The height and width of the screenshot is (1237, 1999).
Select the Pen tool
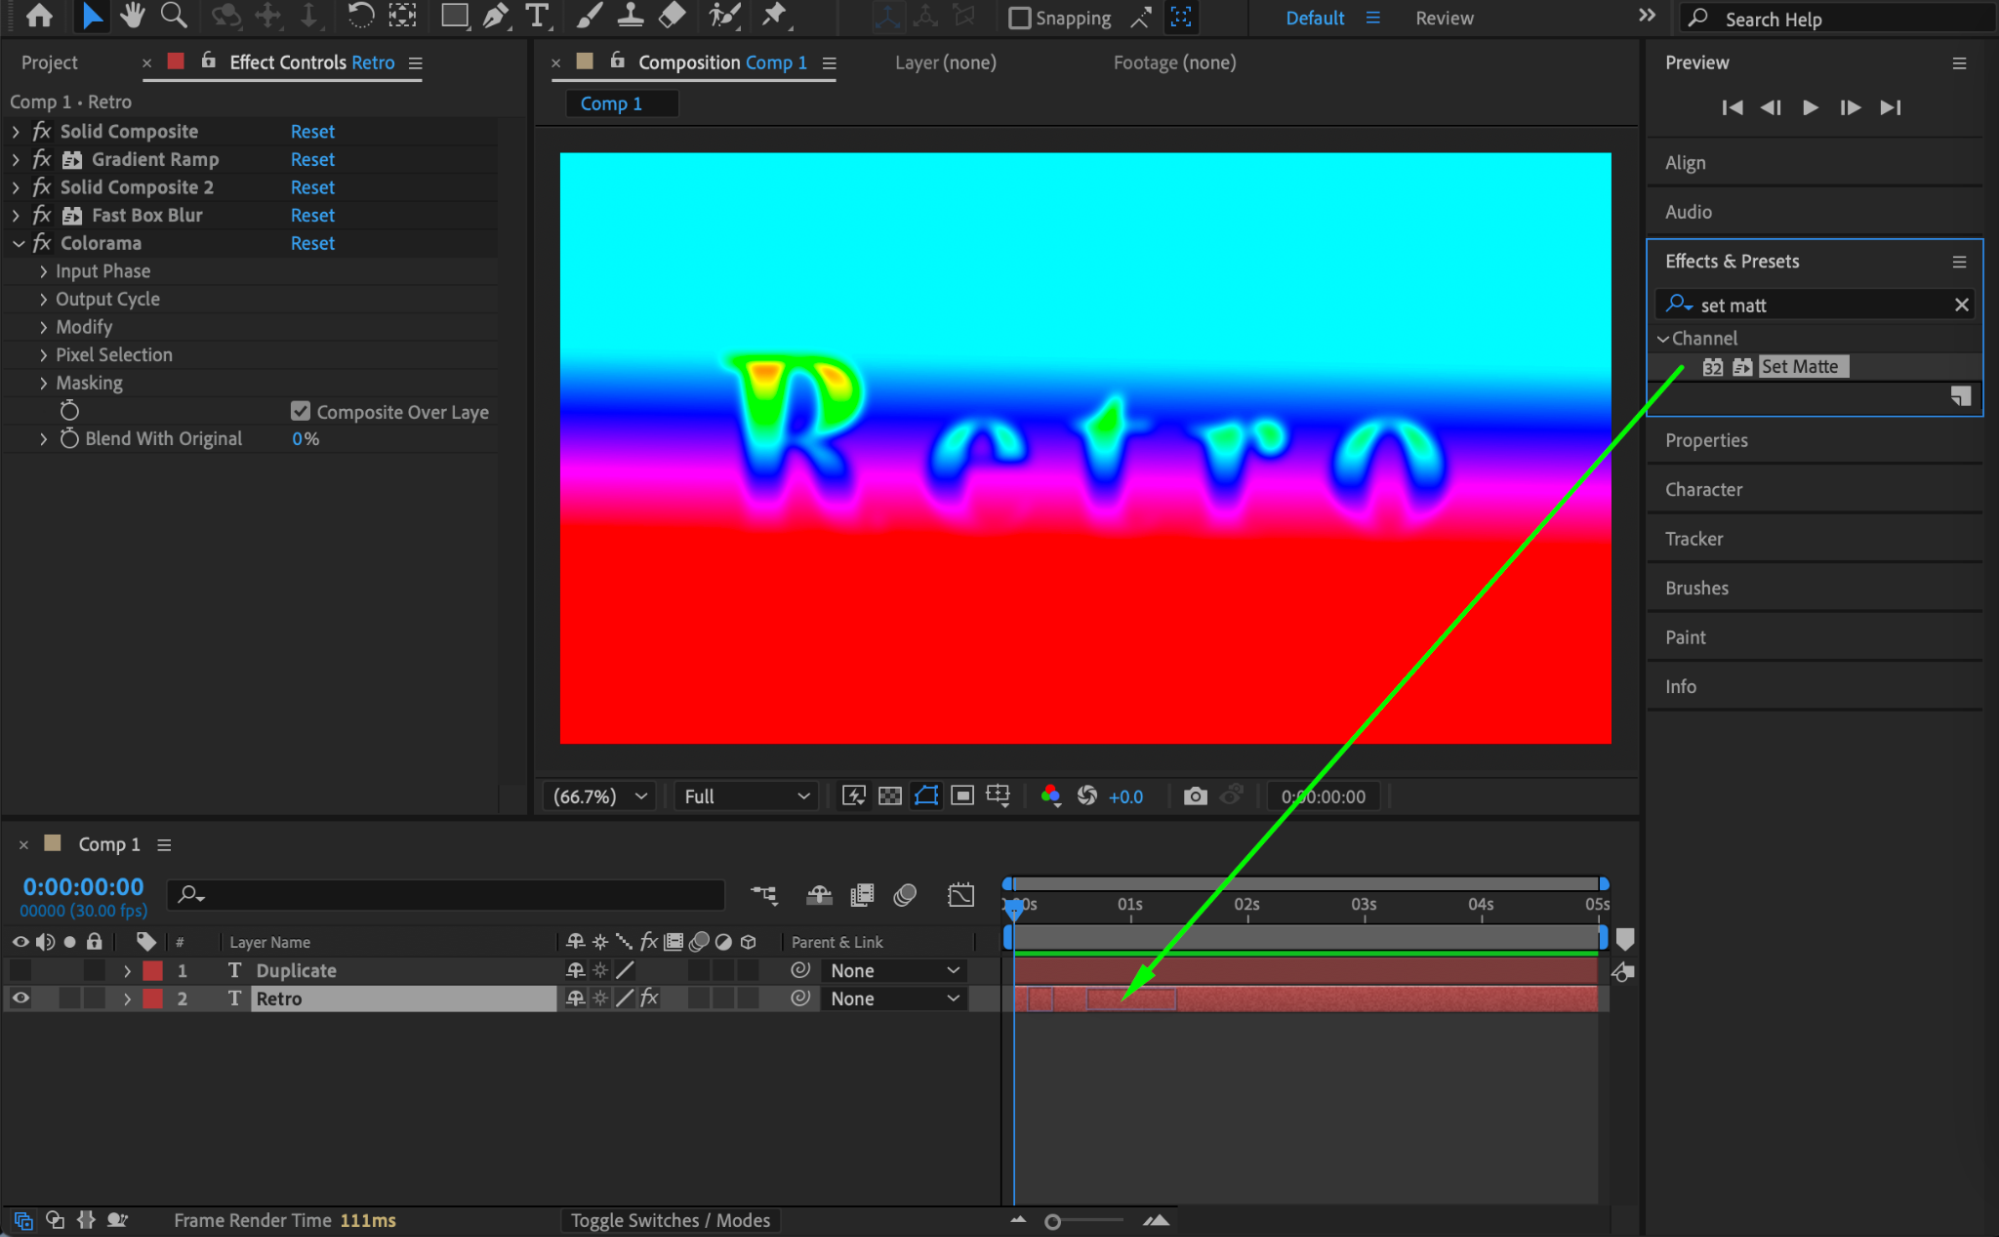495,16
